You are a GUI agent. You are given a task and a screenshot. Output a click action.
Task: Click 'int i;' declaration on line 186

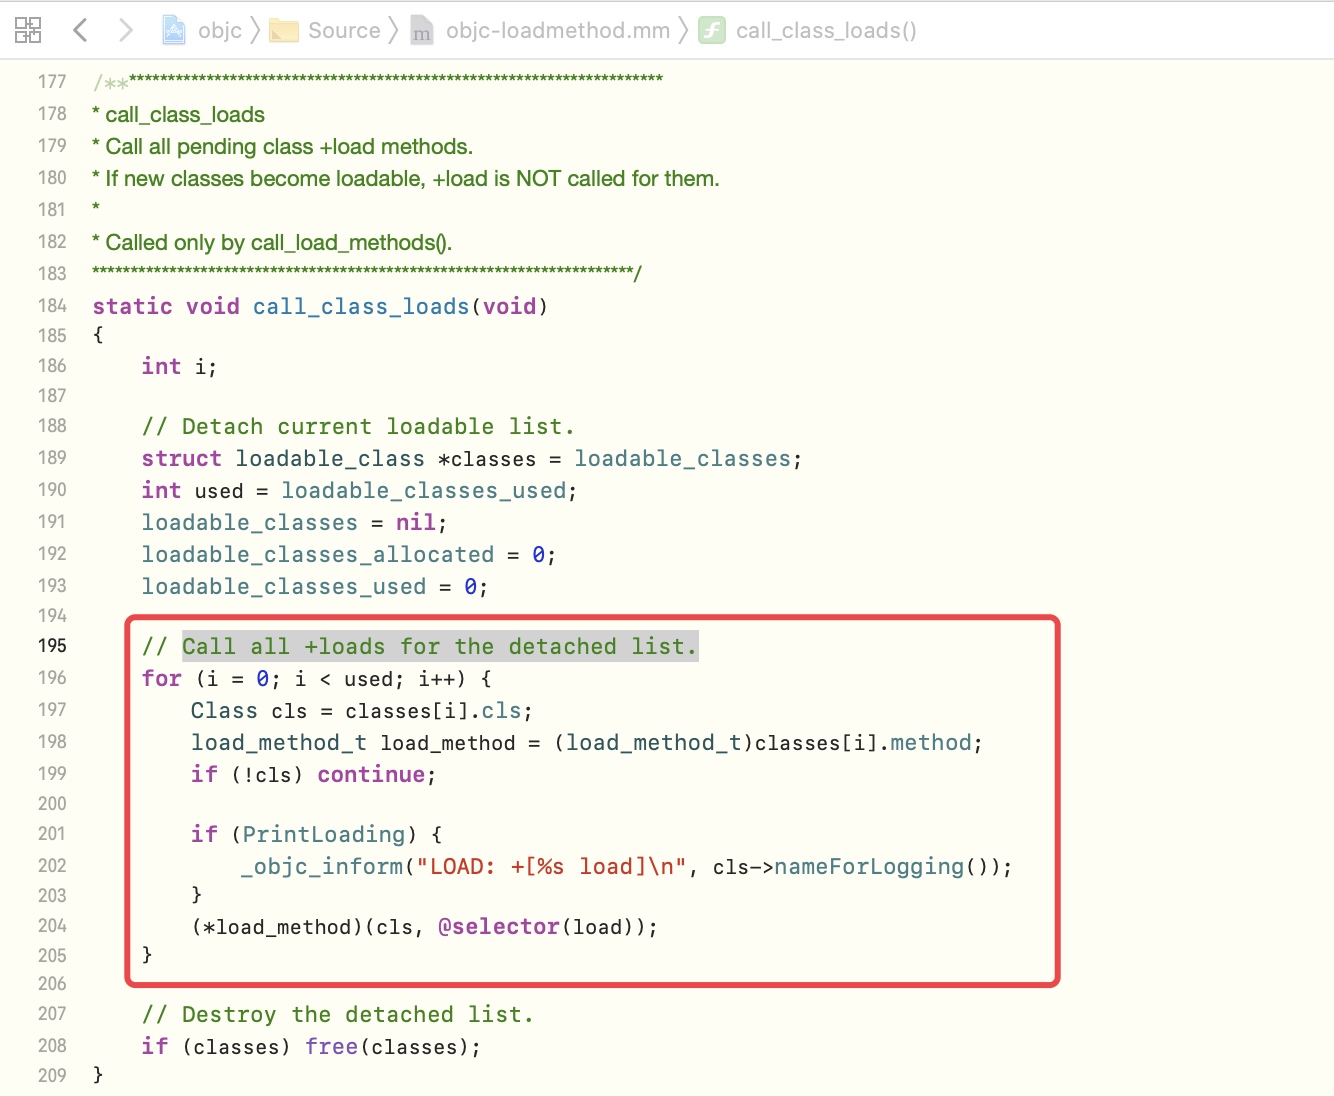pyautogui.click(x=179, y=366)
